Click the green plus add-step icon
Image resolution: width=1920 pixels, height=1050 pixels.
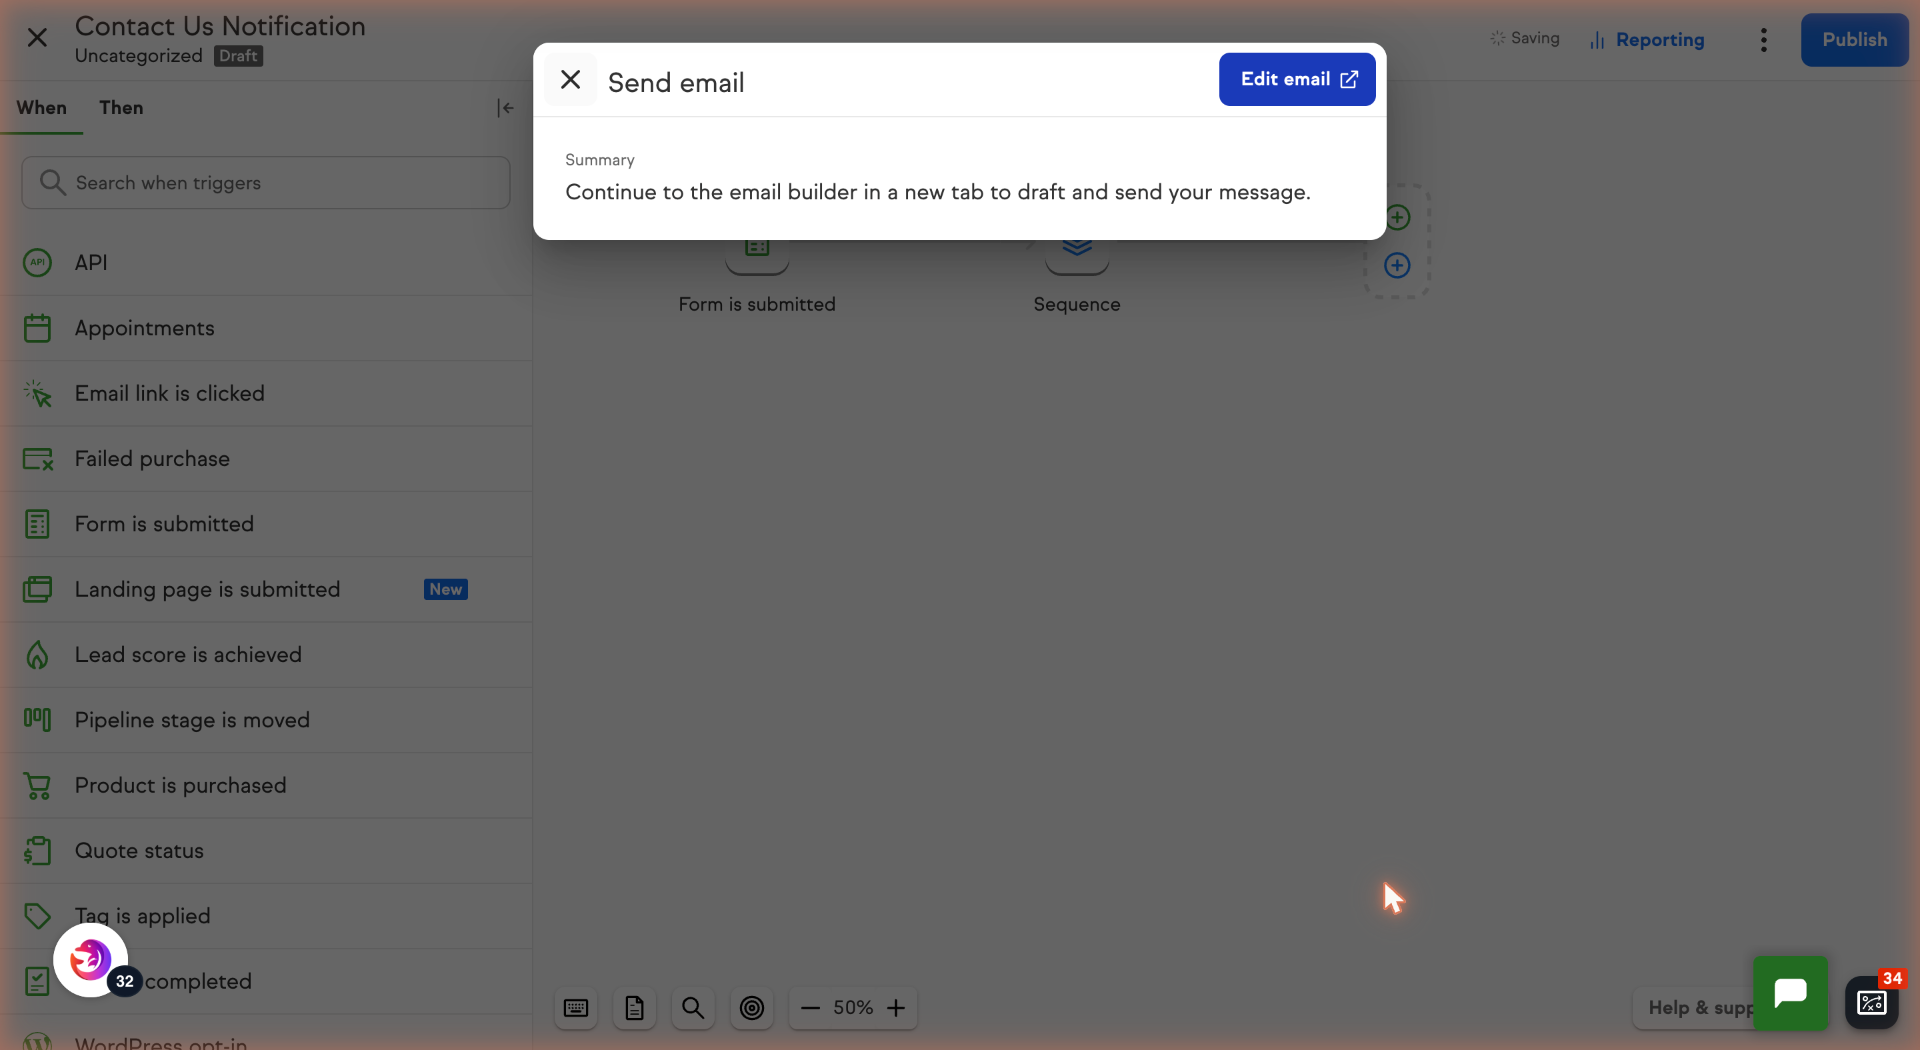click(x=1397, y=217)
